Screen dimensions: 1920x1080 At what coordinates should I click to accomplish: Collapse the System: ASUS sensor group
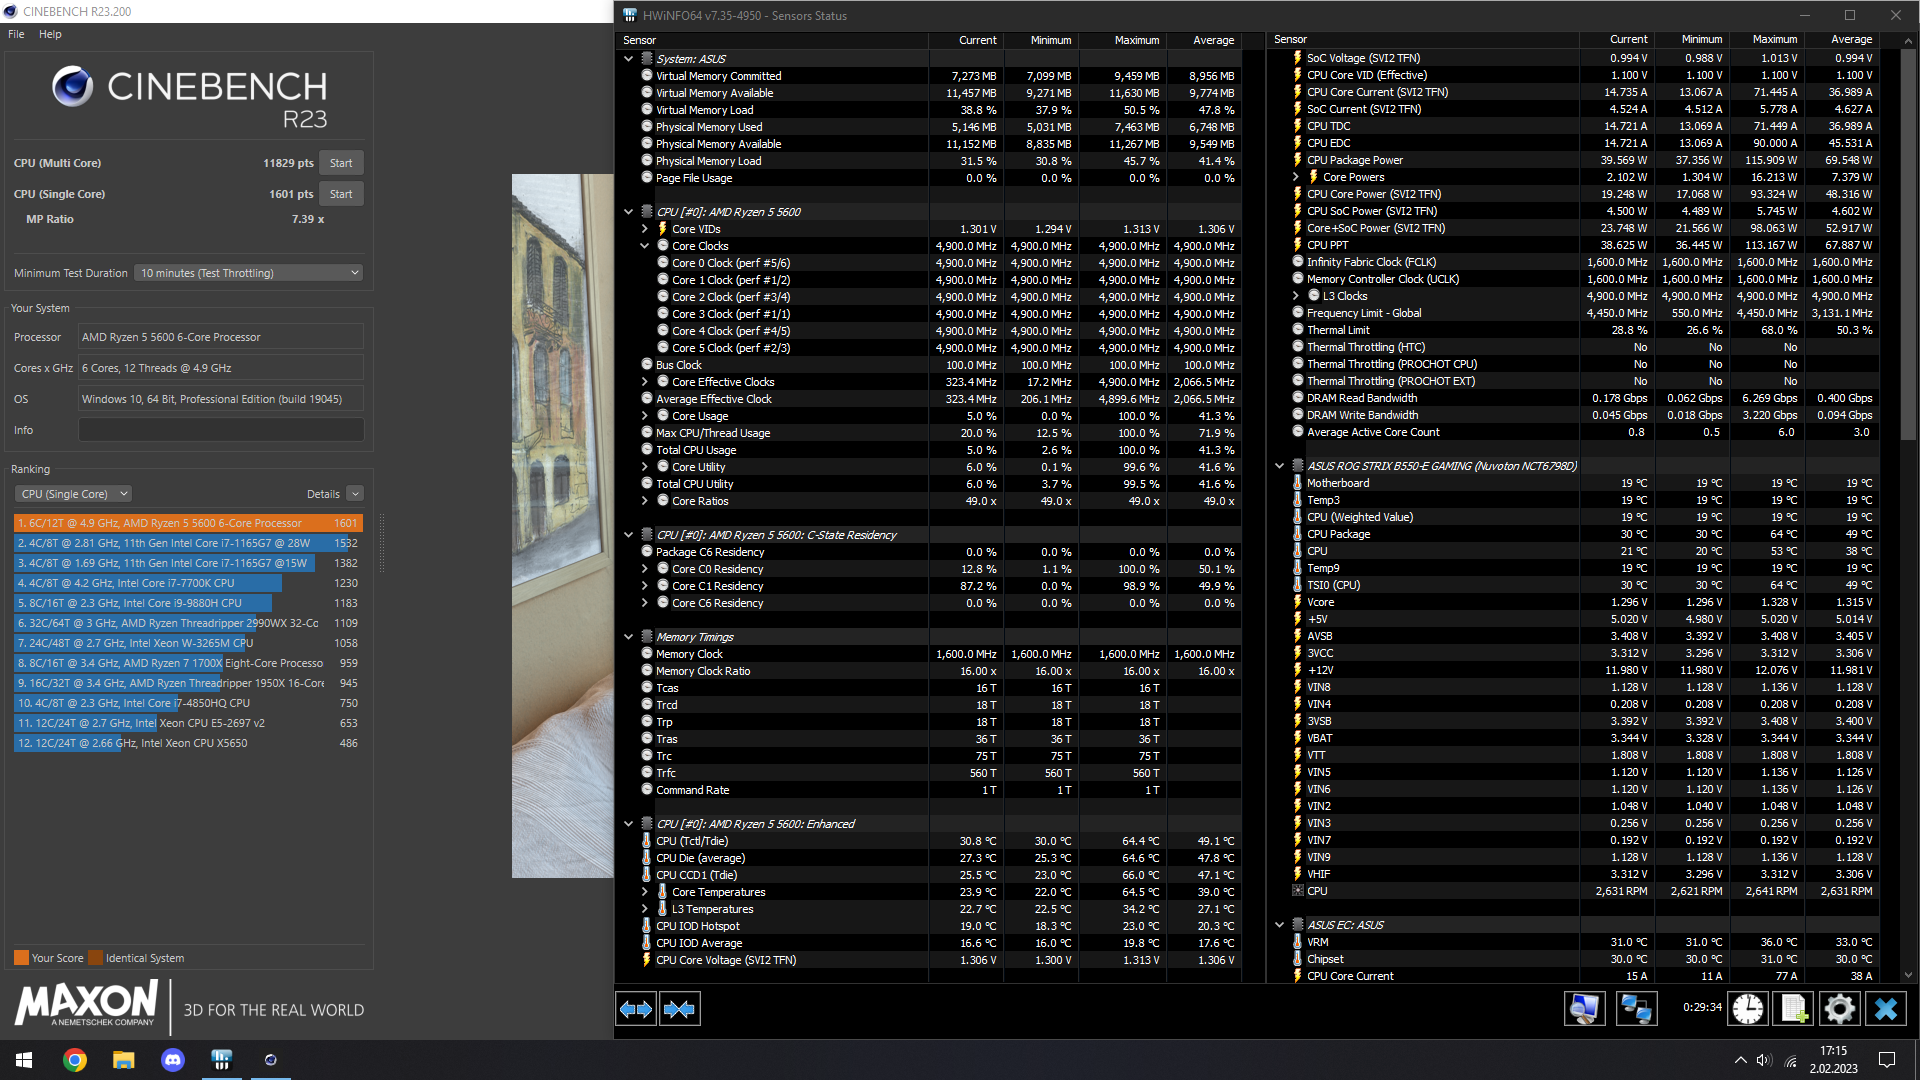(629, 59)
